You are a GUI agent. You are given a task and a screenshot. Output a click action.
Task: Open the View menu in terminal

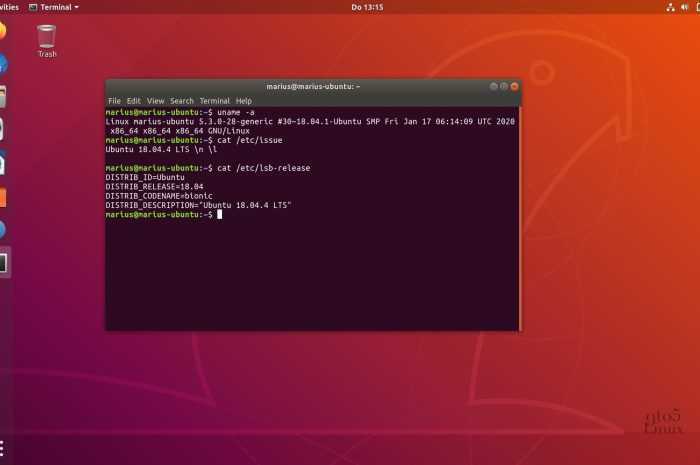click(x=155, y=101)
